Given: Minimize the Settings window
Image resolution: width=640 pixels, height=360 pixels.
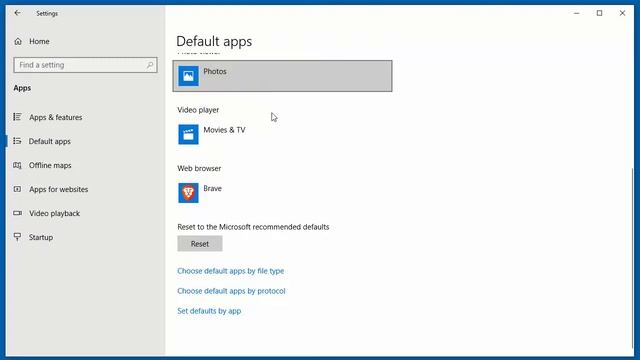Looking at the screenshot, I should pos(576,13).
